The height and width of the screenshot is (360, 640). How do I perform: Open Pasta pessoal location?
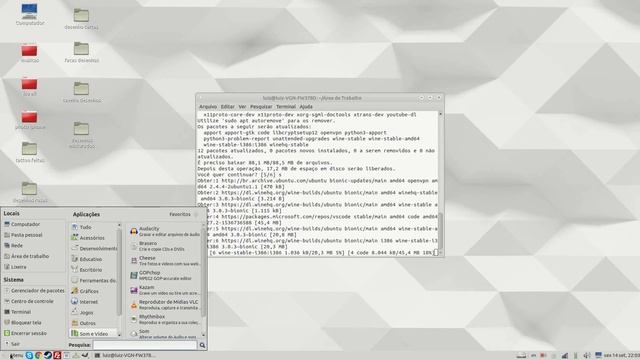tap(33, 235)
